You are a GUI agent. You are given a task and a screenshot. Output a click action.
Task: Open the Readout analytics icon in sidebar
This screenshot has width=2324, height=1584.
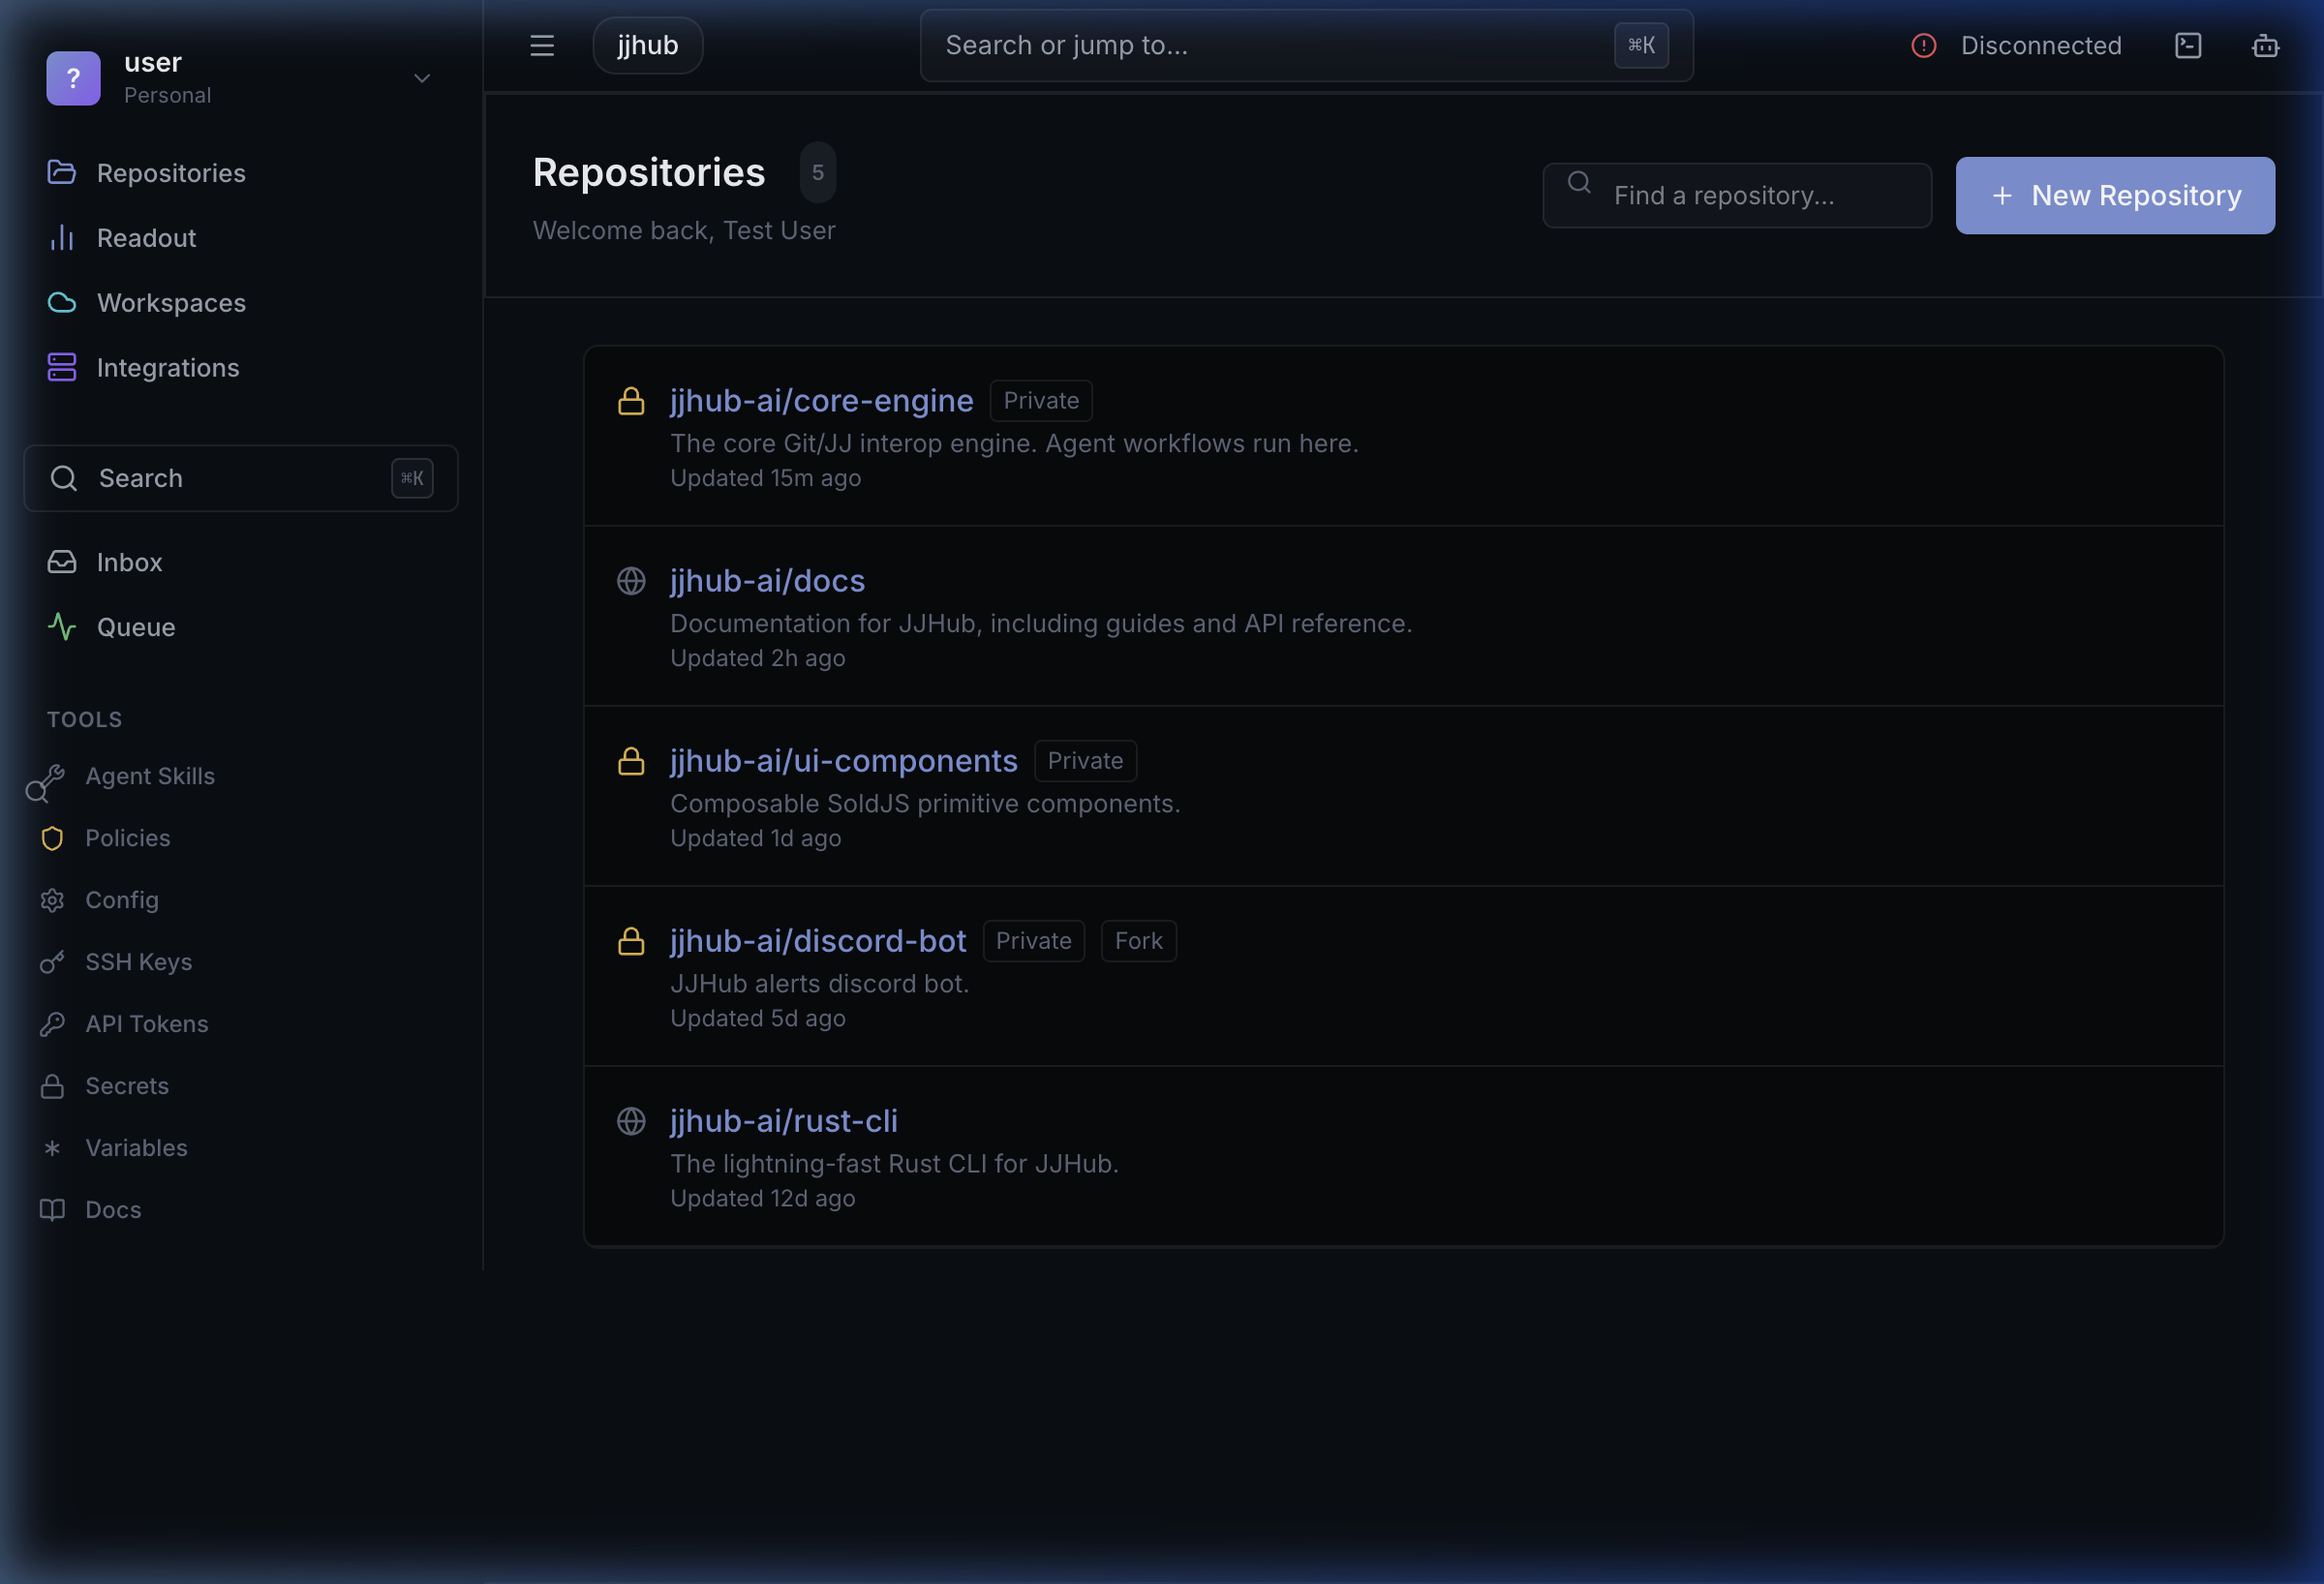[61, 238]
